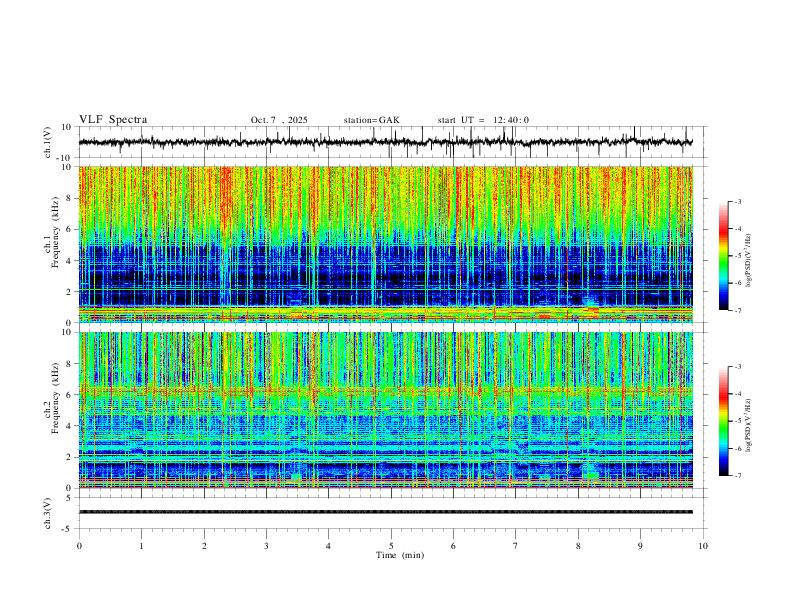Click inside the ch.2 spectrogram panel
Image resolution: width=792 pixels, height=612 pixels.
click(386, 410)
